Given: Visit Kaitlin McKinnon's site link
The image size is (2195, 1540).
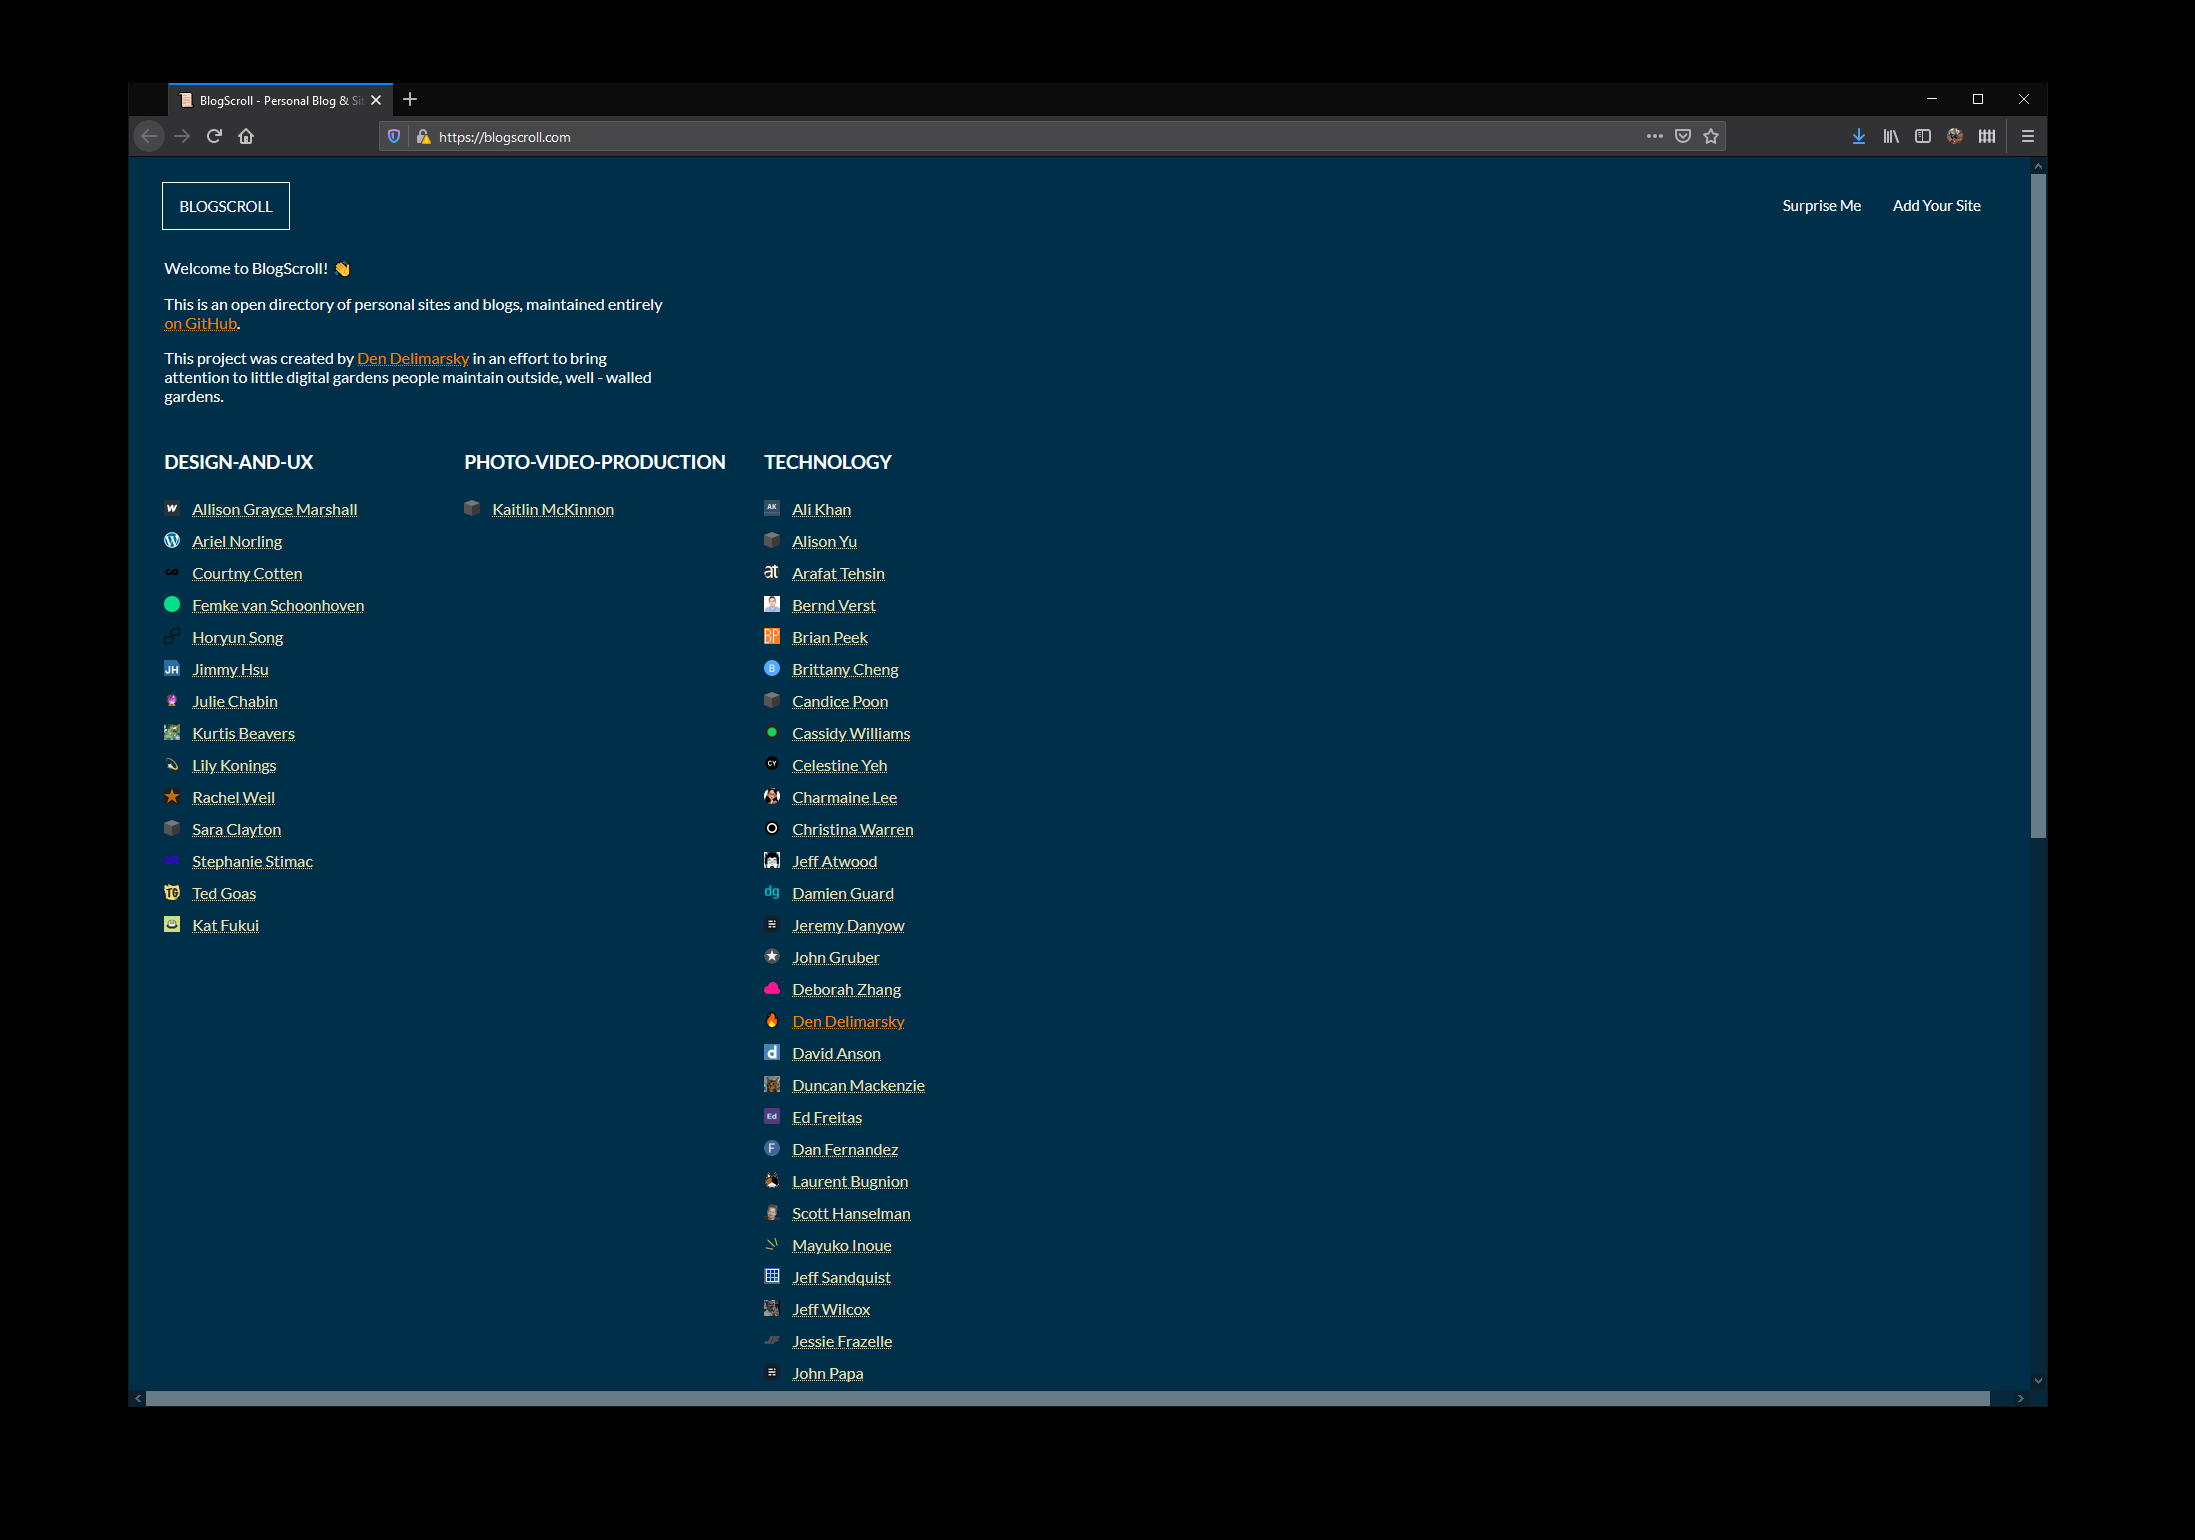Looking at the screenshot, I should (553, 510).
